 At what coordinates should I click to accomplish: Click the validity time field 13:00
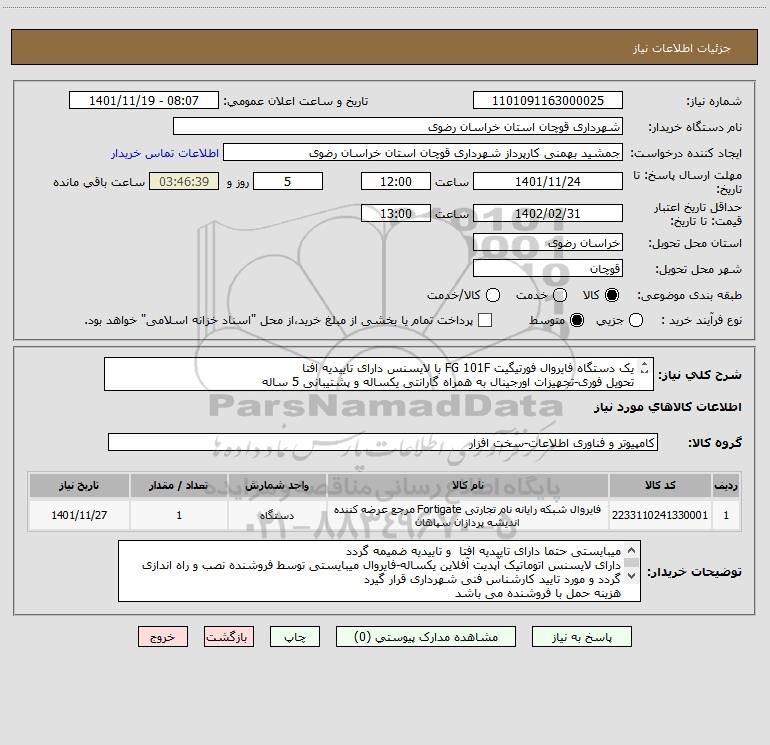click(396, 213)
